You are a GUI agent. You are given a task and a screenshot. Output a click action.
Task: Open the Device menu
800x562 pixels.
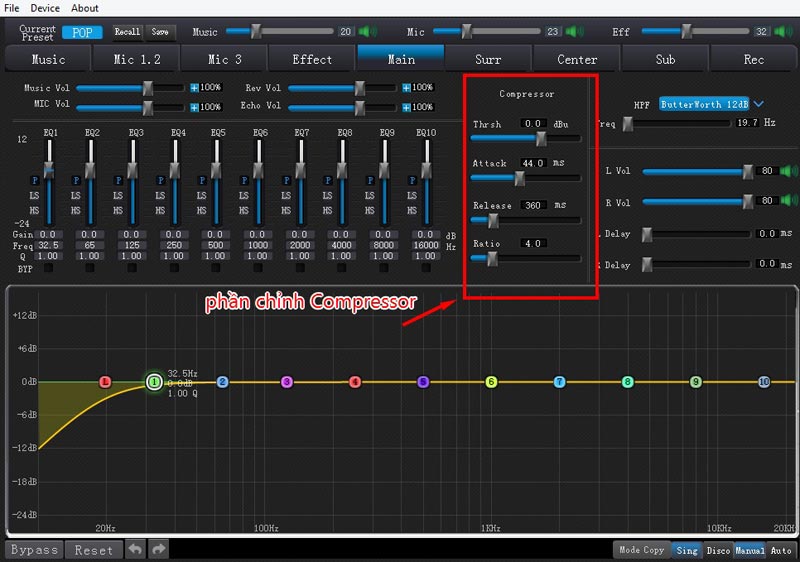[x=45, y=8]
